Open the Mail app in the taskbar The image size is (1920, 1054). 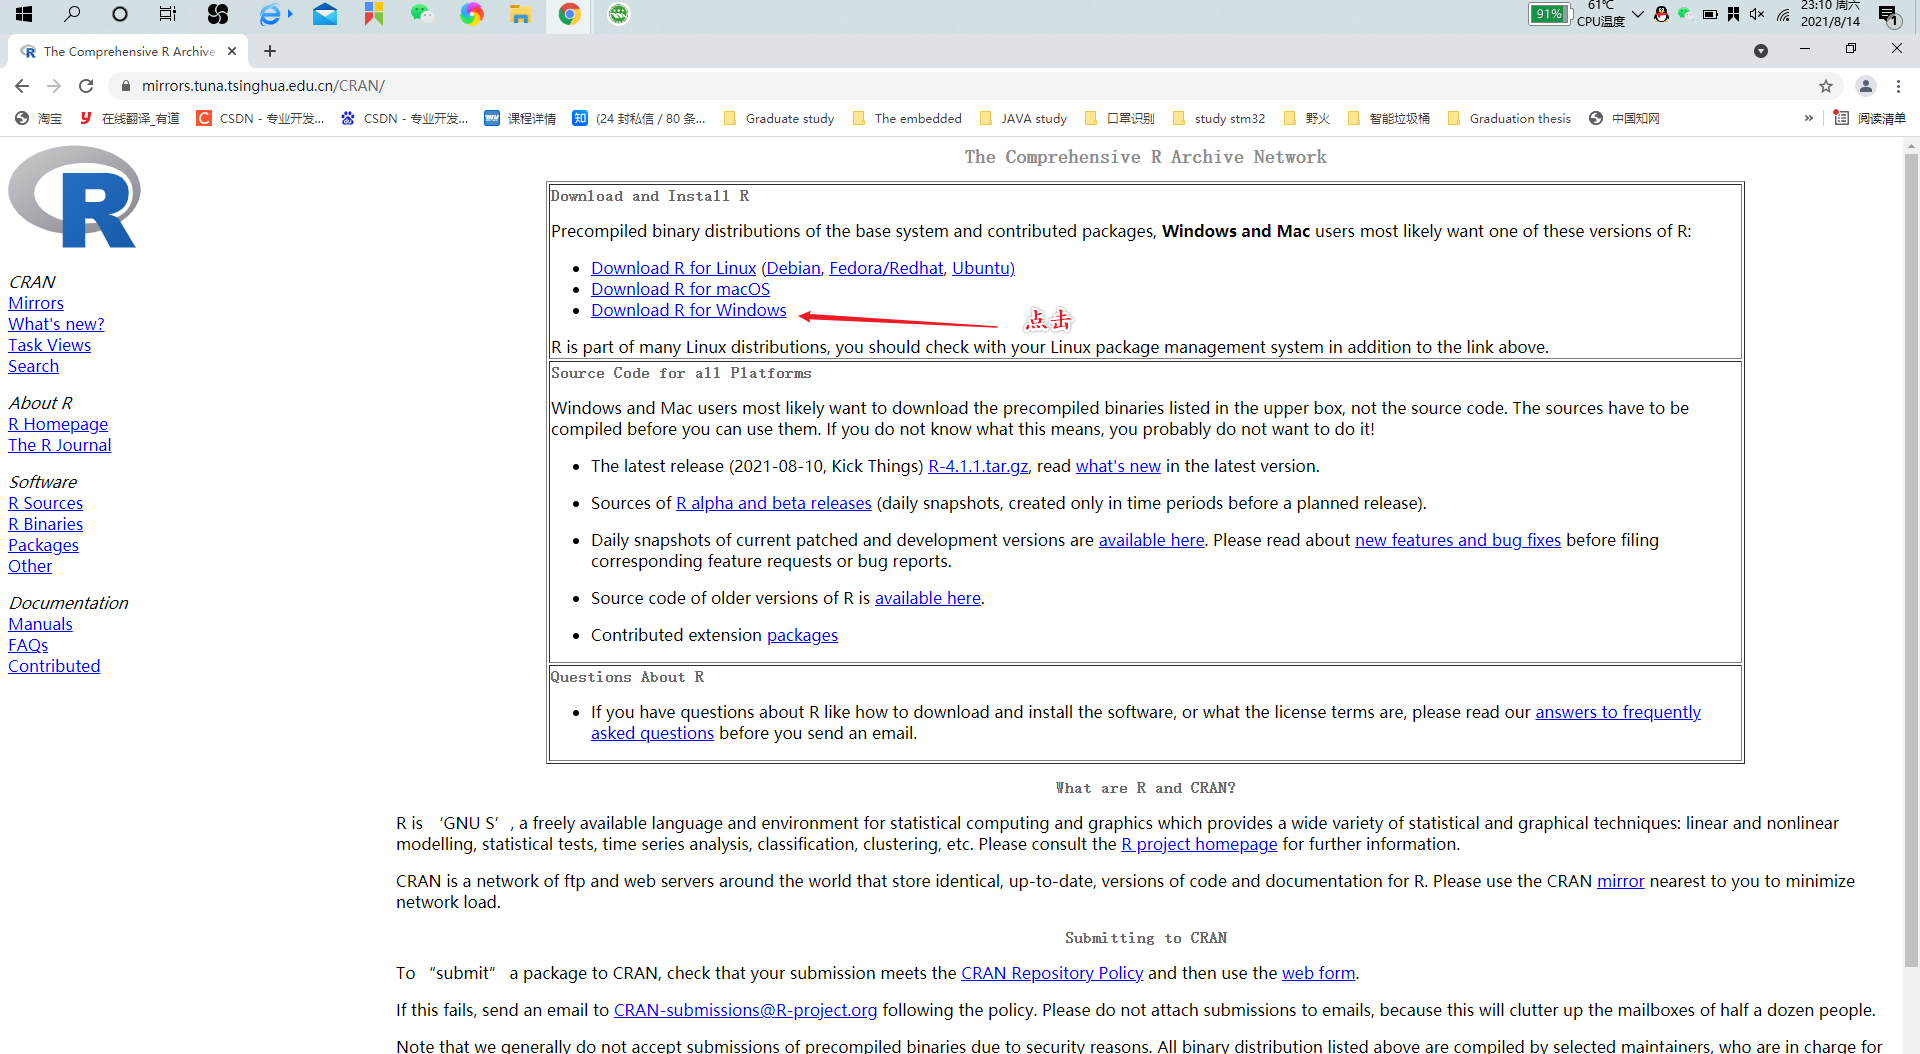pyautogui.click(x=325, y=14)
